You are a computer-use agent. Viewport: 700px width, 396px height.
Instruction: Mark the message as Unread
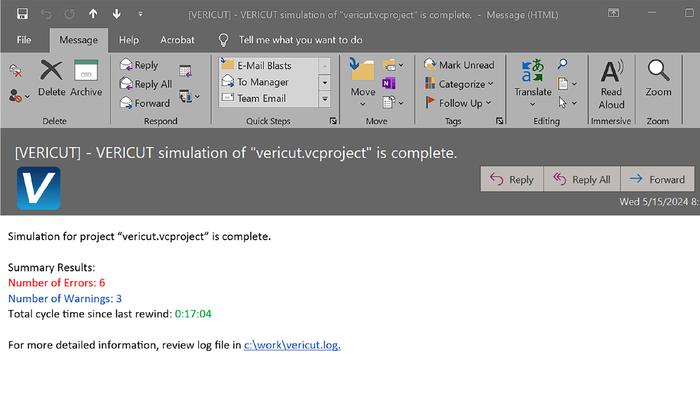click(x=459, y=65)
